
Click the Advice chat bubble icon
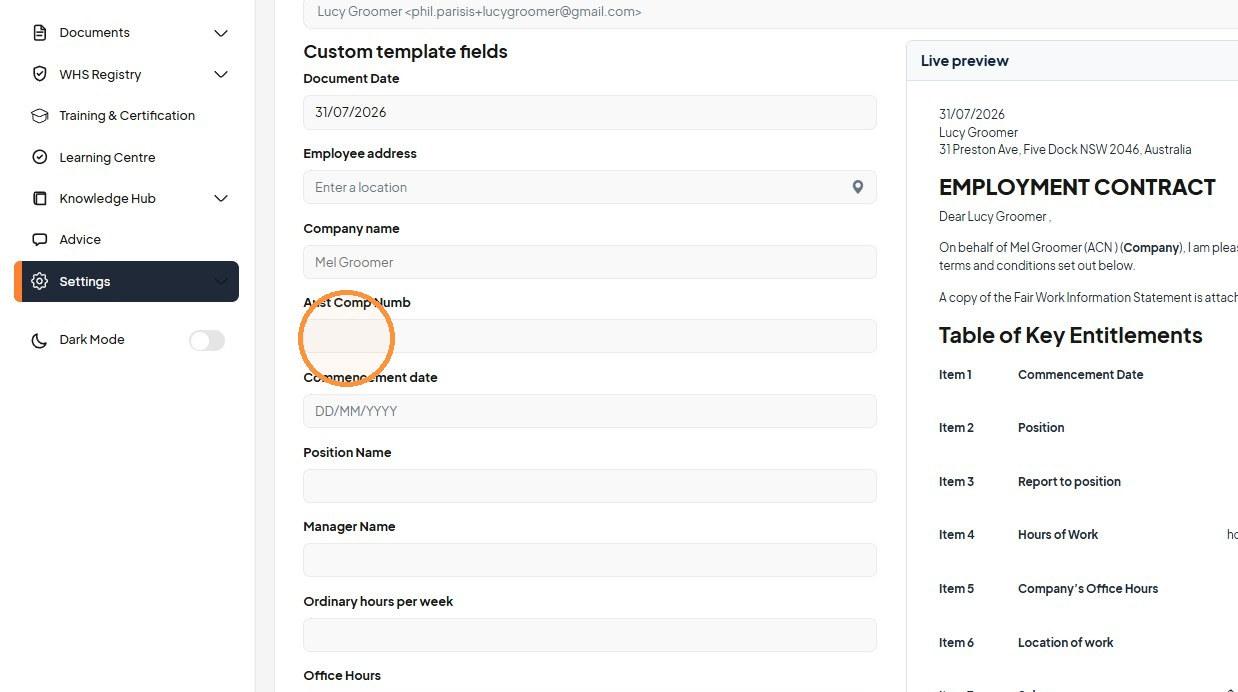coord(40,240)
